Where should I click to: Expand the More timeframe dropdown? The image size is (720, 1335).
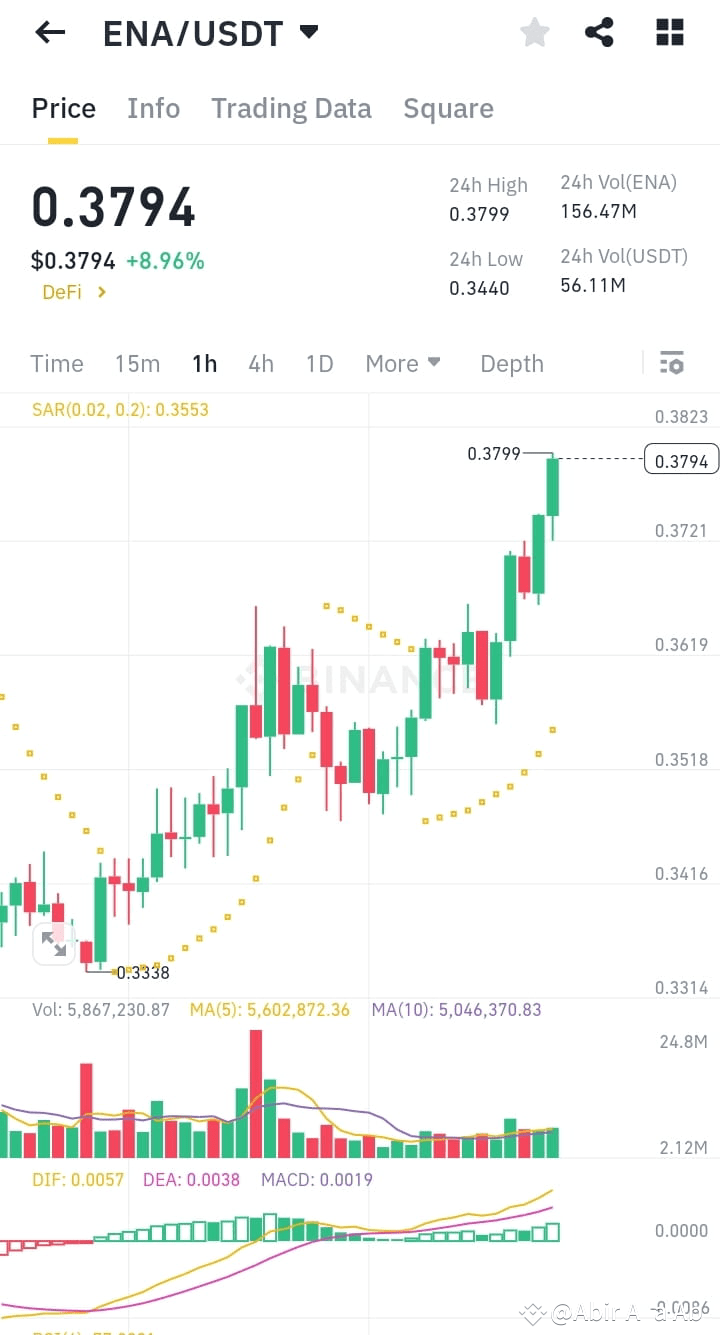[x=403, y=363]
